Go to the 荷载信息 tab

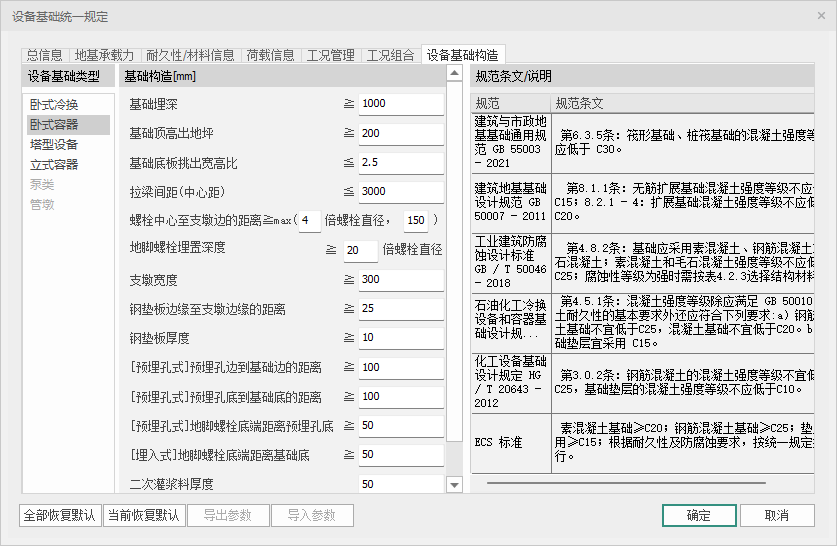270,55
